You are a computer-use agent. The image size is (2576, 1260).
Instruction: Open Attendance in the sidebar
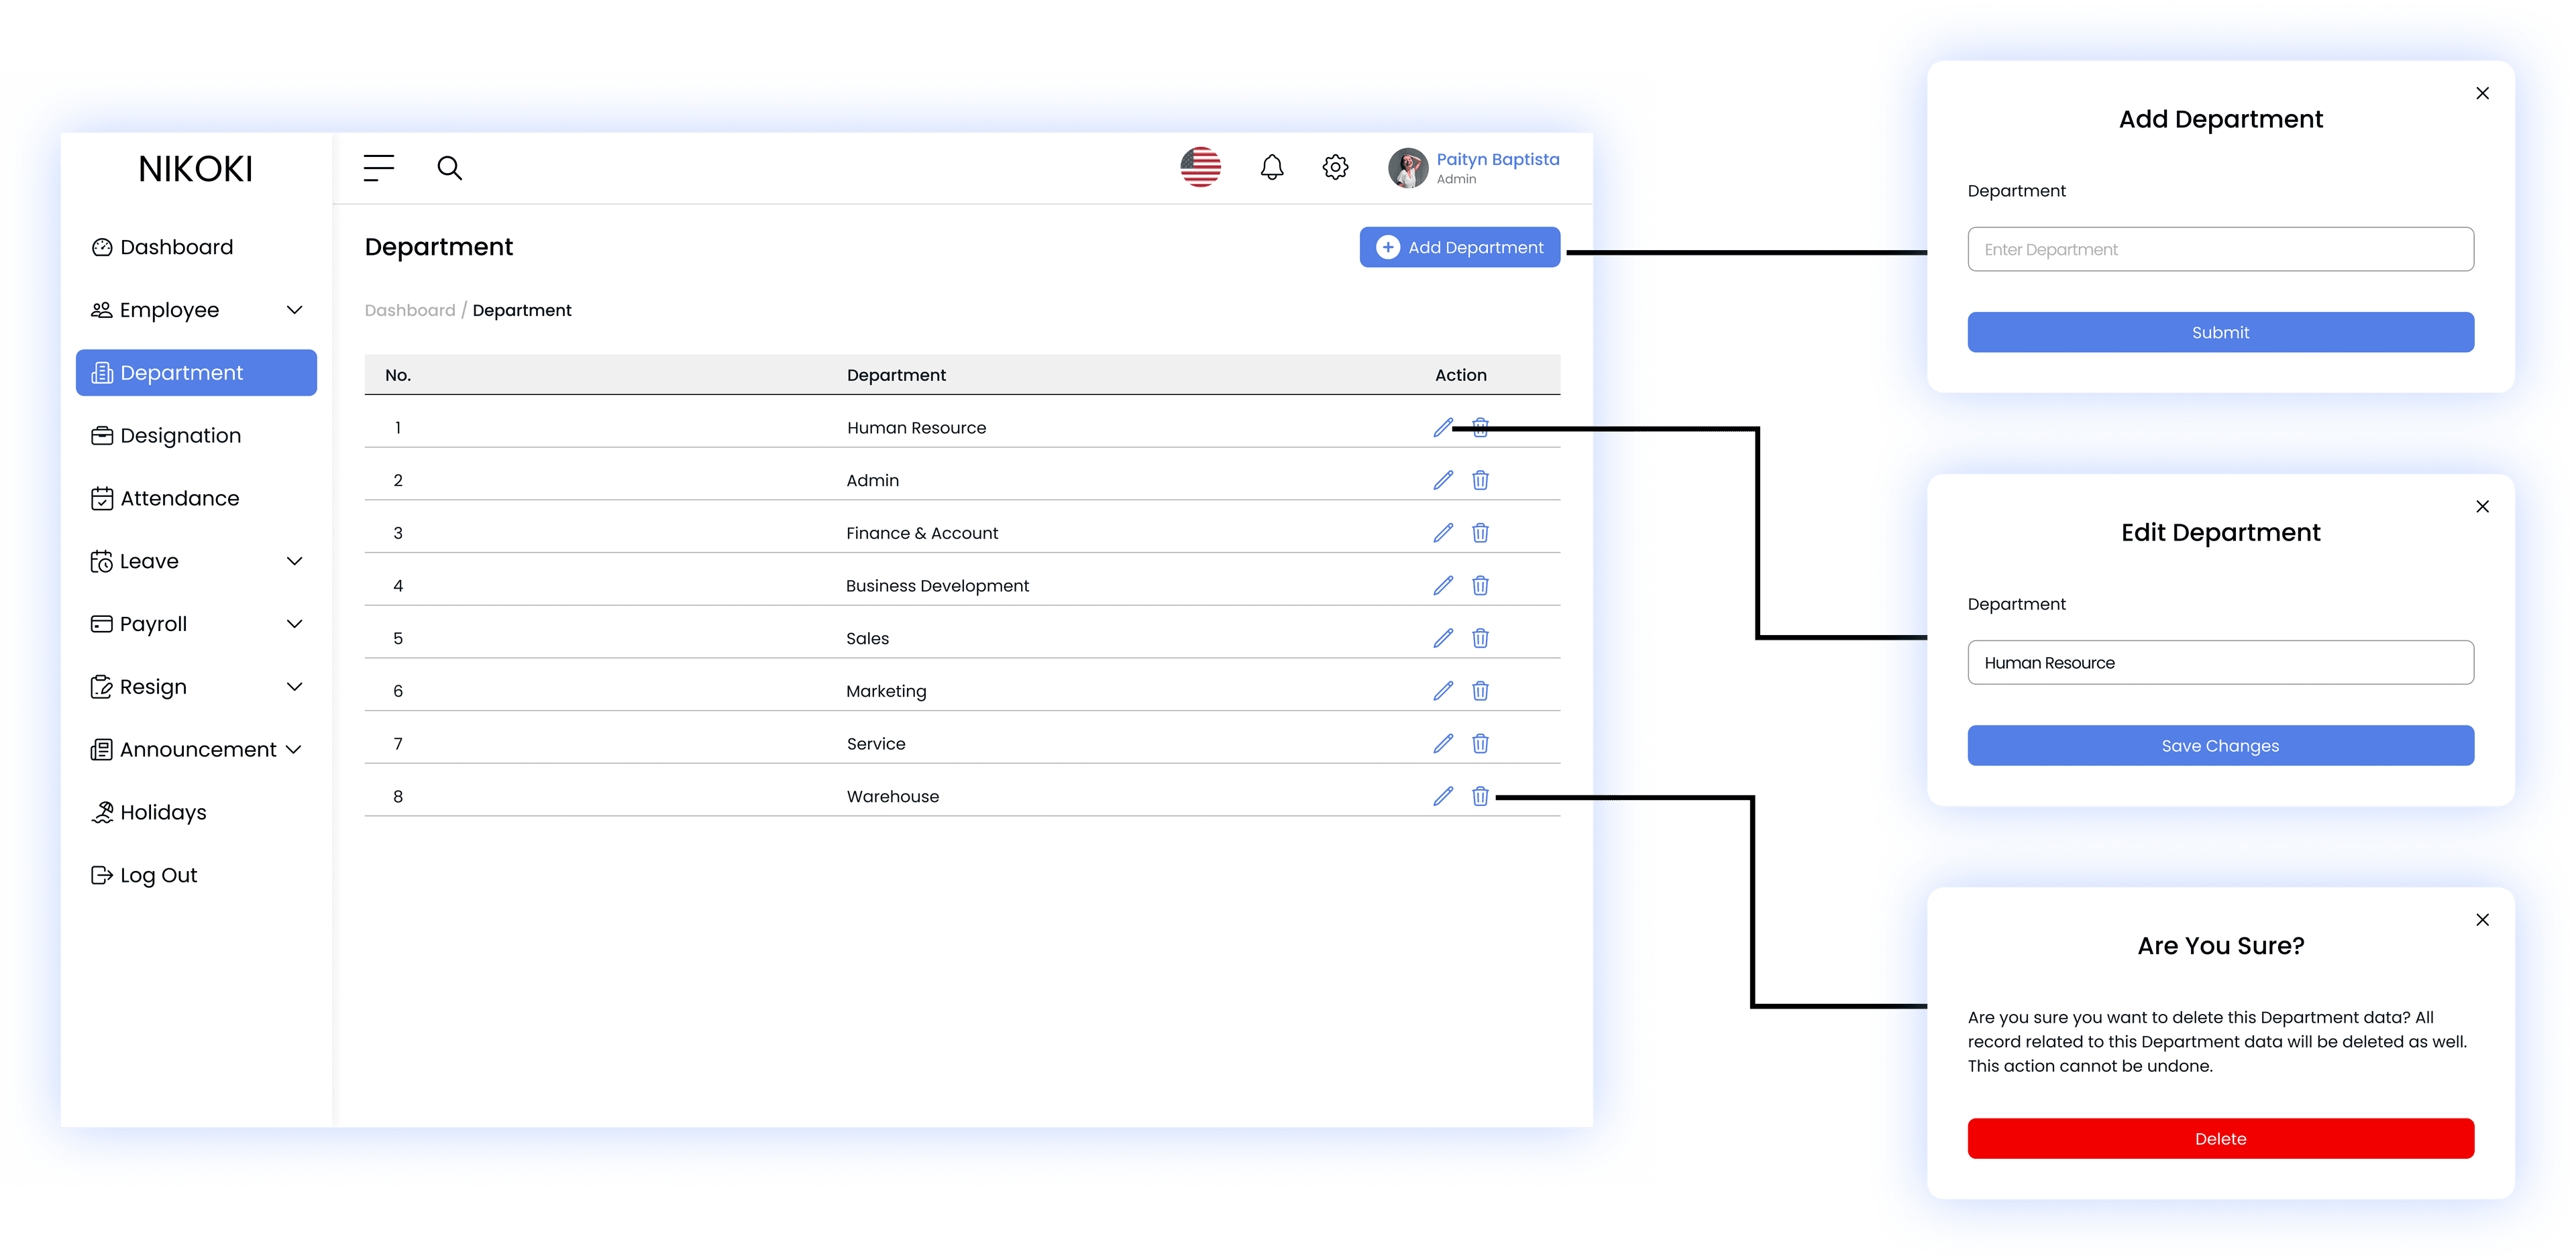(165, 499)
